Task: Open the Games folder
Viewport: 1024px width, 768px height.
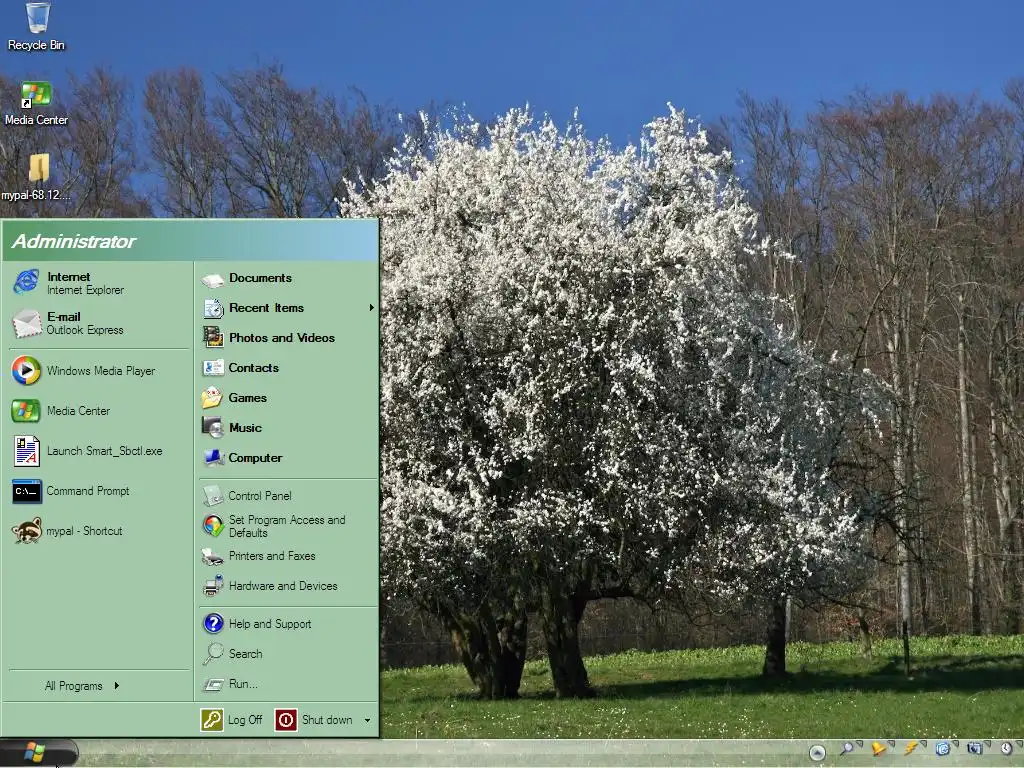Action: click(288, 398)
